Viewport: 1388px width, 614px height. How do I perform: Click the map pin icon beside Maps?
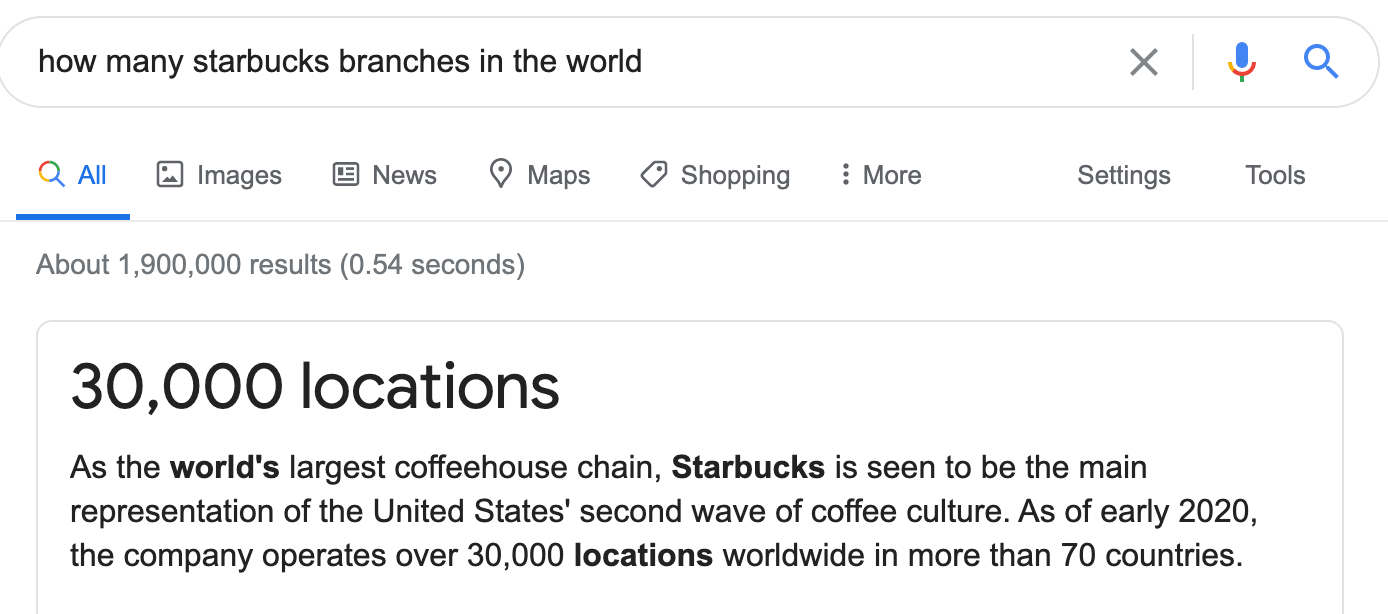(x=500, y=174)
